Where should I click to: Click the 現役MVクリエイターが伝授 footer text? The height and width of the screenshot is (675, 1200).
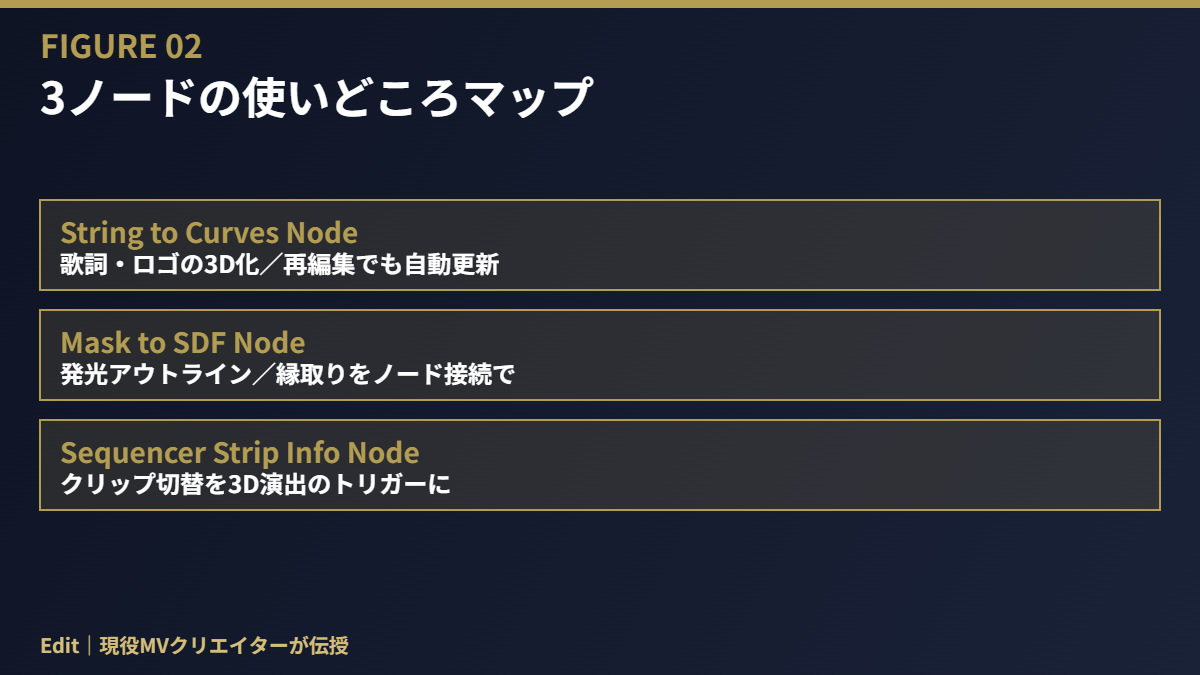pos(224,646)
